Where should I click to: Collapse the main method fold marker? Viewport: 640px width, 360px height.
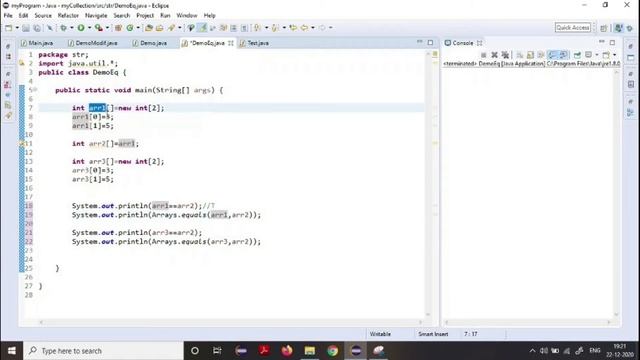point(35,90)
